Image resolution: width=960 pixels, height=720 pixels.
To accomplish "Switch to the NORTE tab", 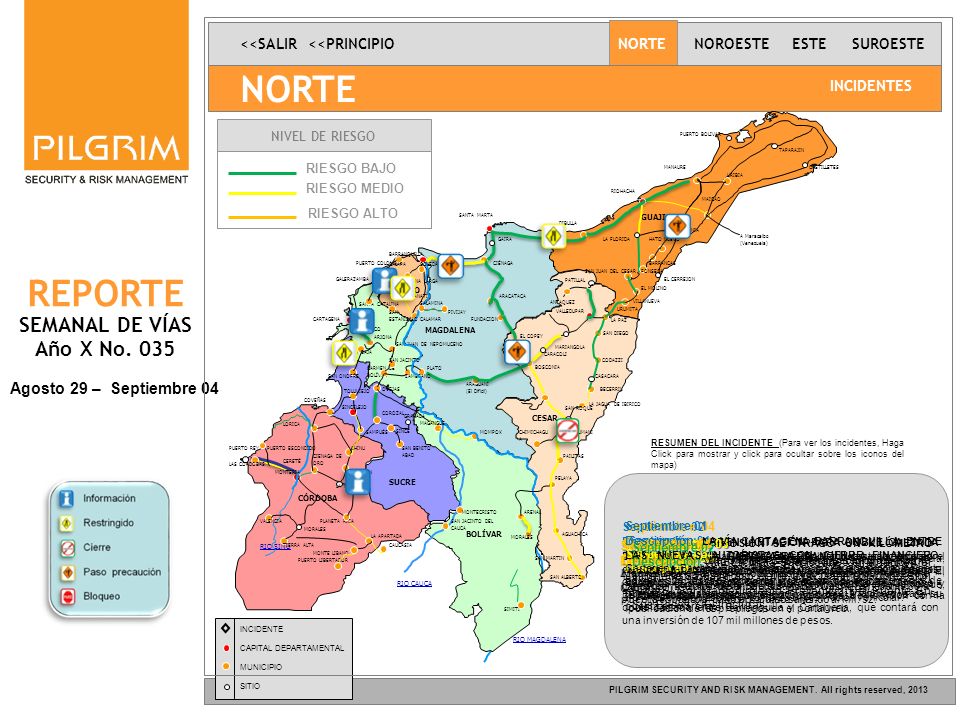I will click(642, 43).
